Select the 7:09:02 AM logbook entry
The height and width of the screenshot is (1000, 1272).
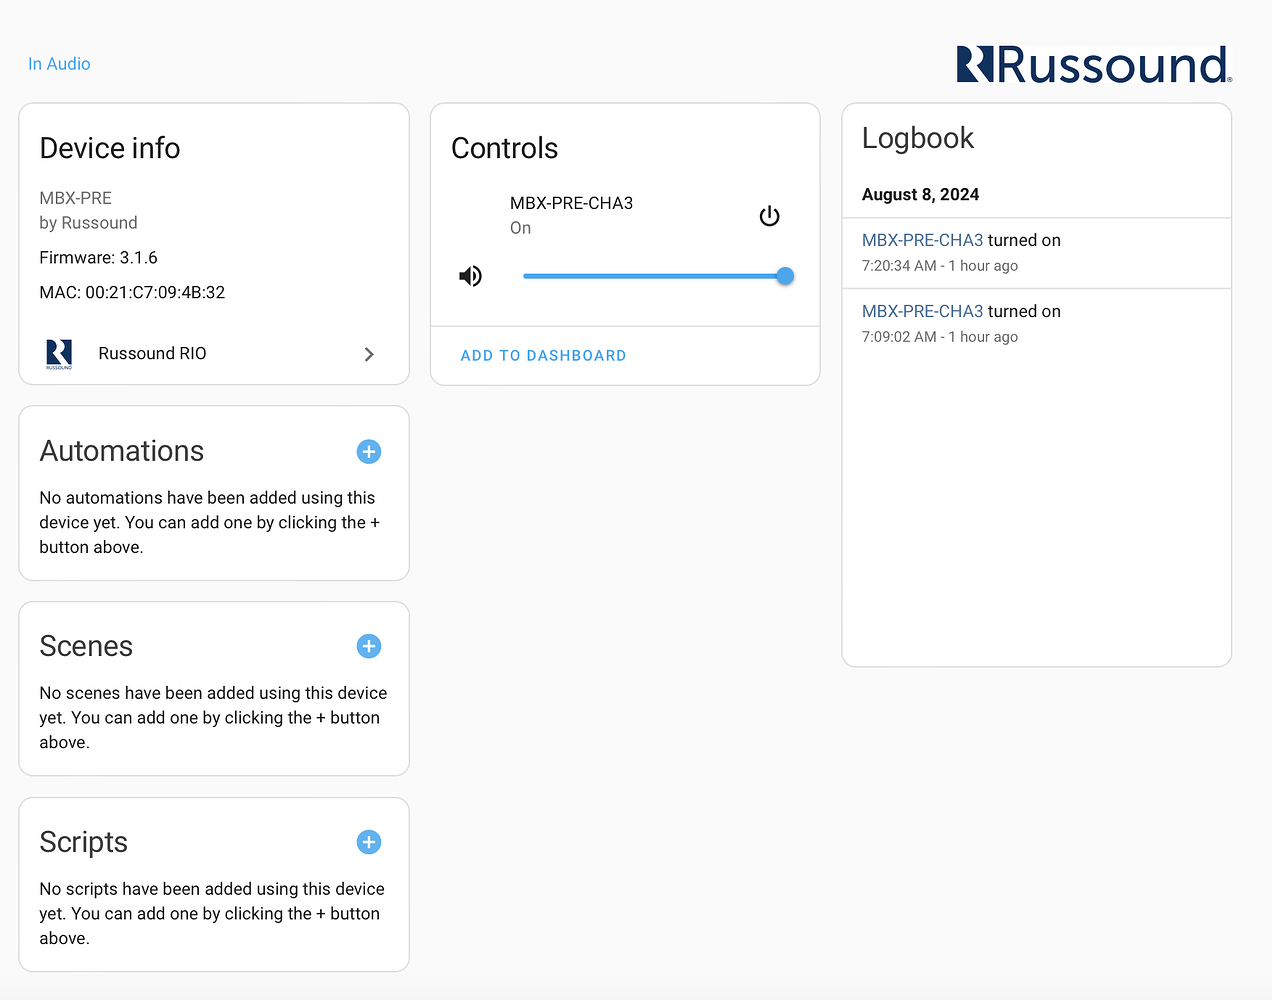coord(922,311)
